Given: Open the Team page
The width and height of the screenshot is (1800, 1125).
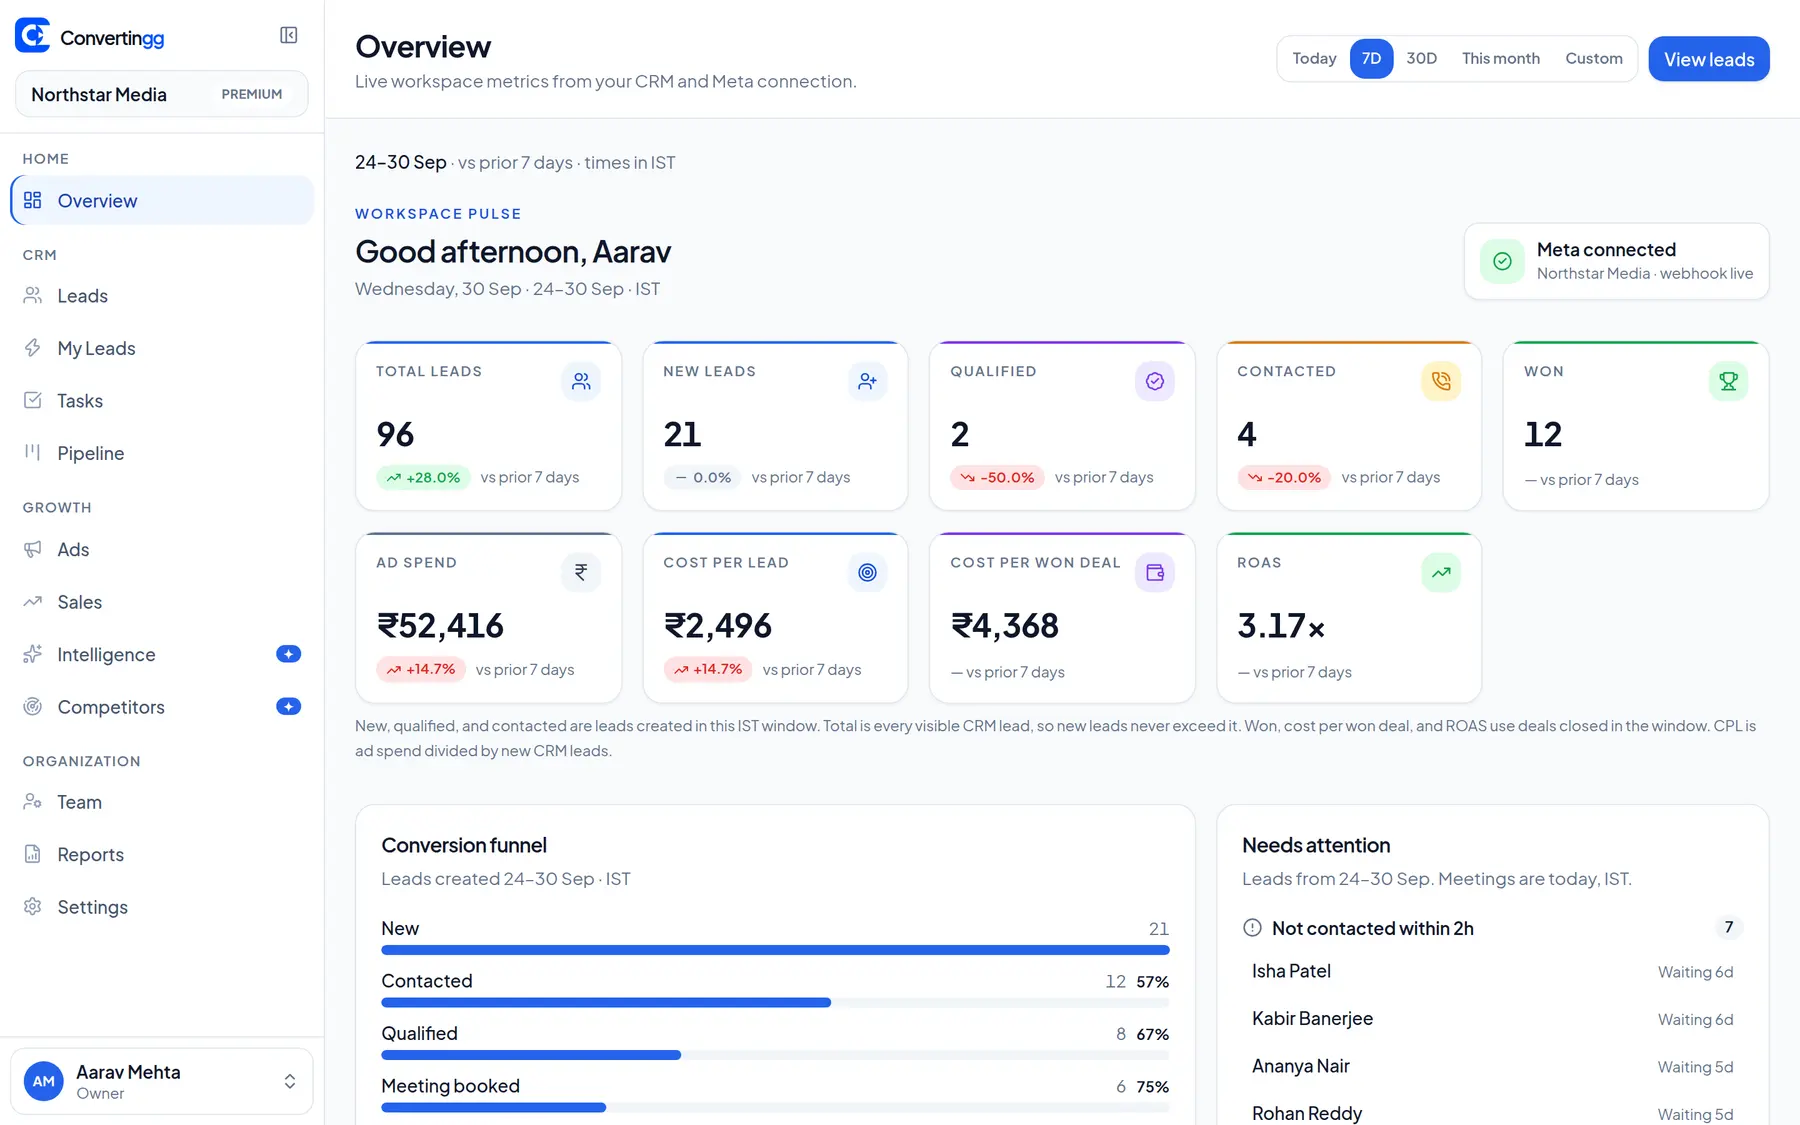Looking at the screenshot, I should [x=162, y=801].
